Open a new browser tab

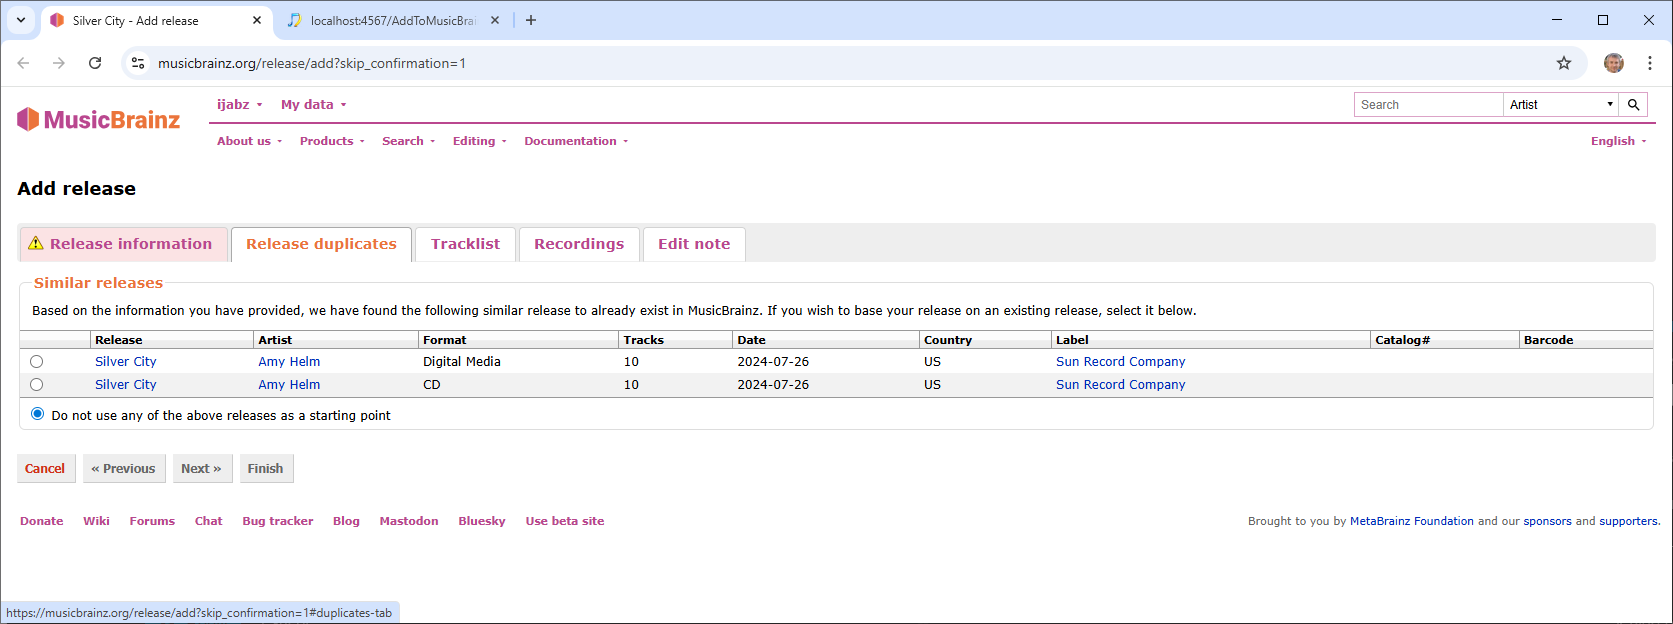click(531, 20)
